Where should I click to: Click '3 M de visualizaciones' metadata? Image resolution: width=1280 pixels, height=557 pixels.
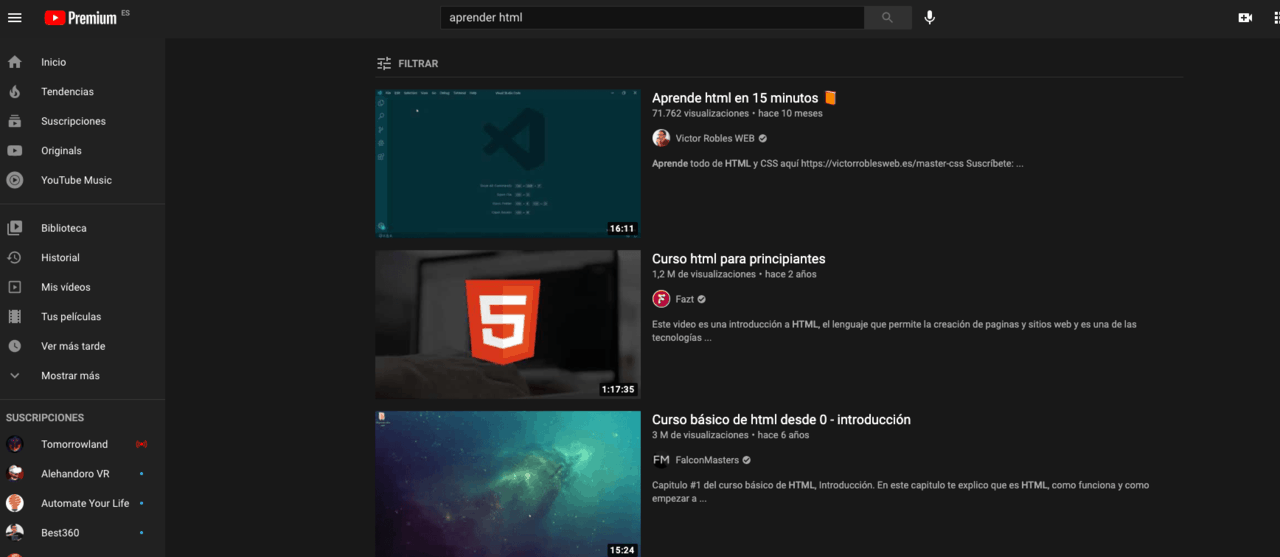700,436
